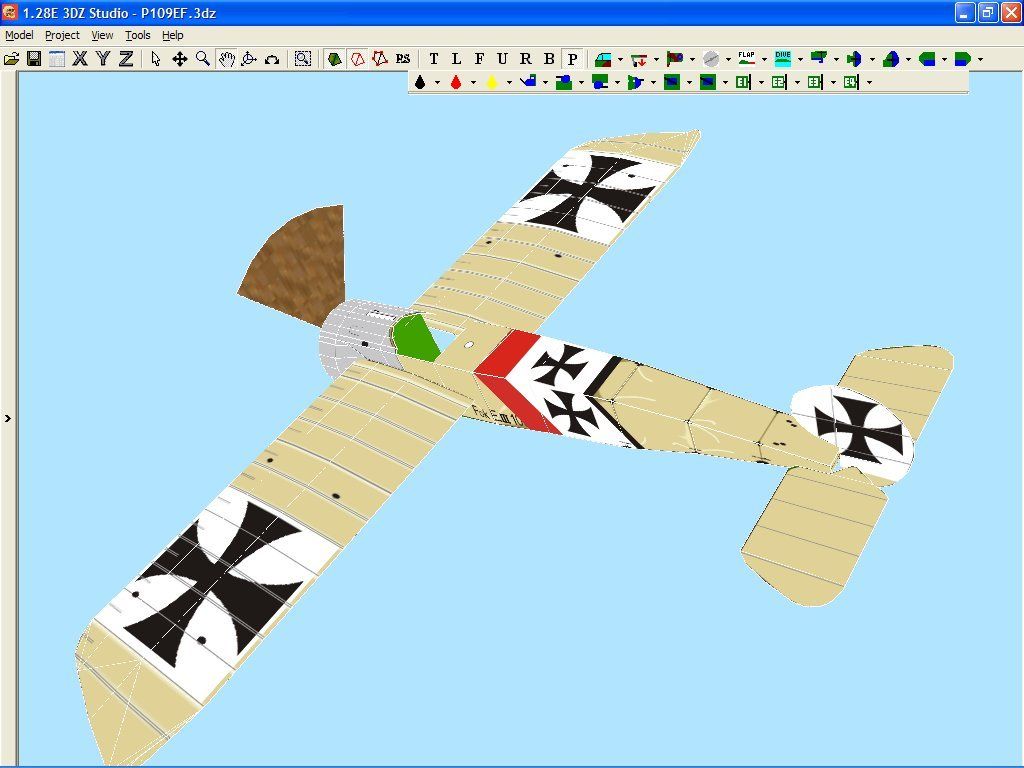Screen dimensions: 1024x768
Task: Switch to the L (left) view
Action: (456, 59)
